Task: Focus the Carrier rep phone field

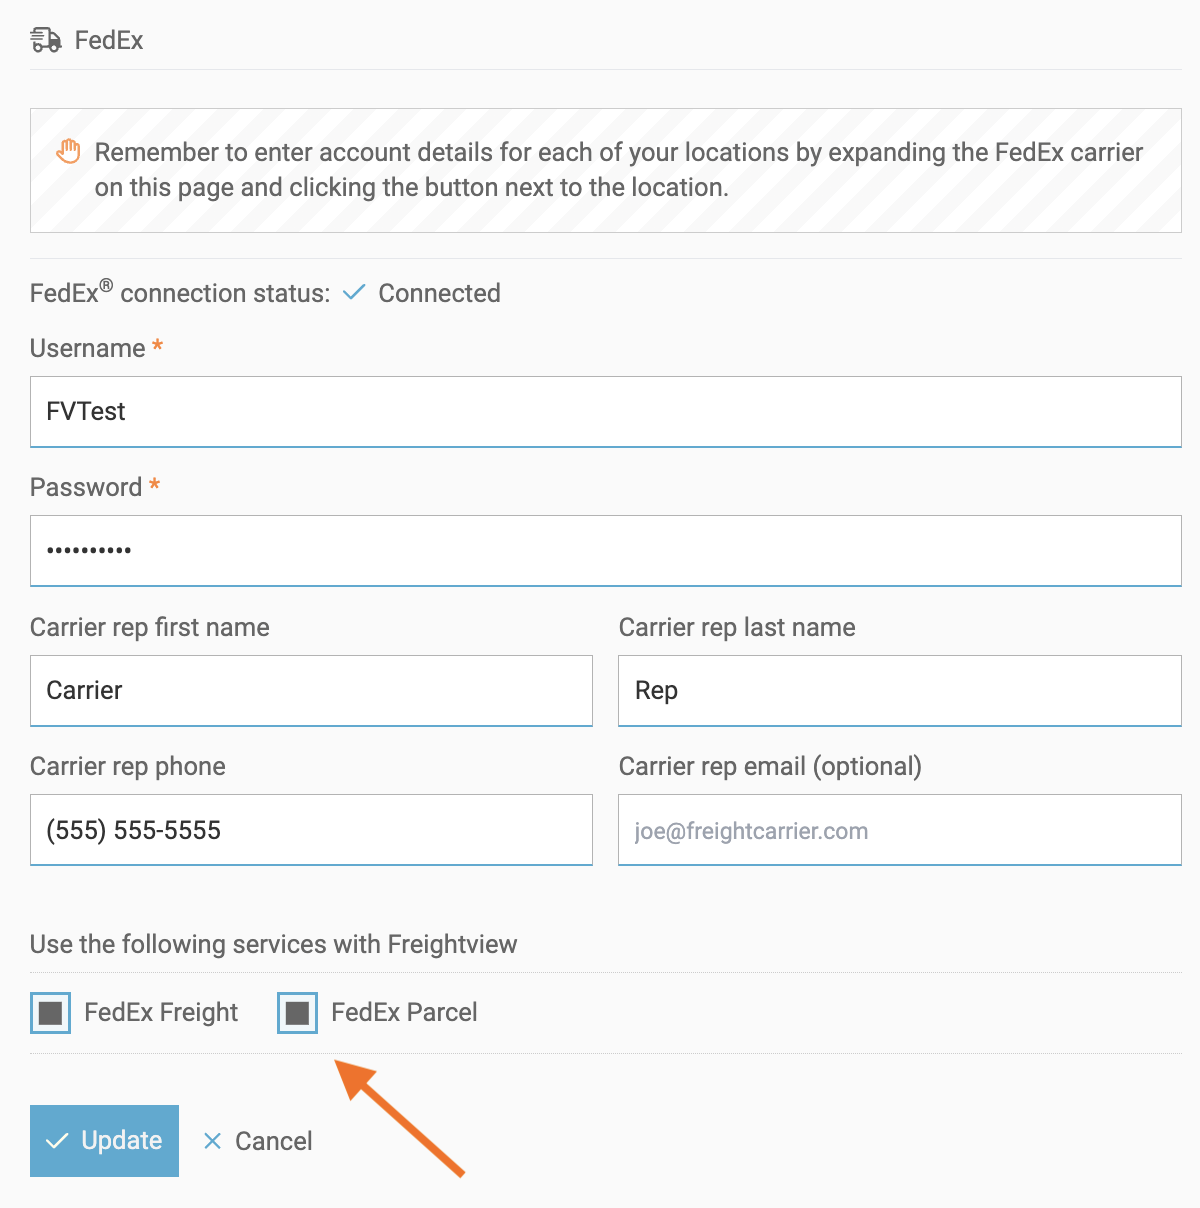Action: click(311, 830)
